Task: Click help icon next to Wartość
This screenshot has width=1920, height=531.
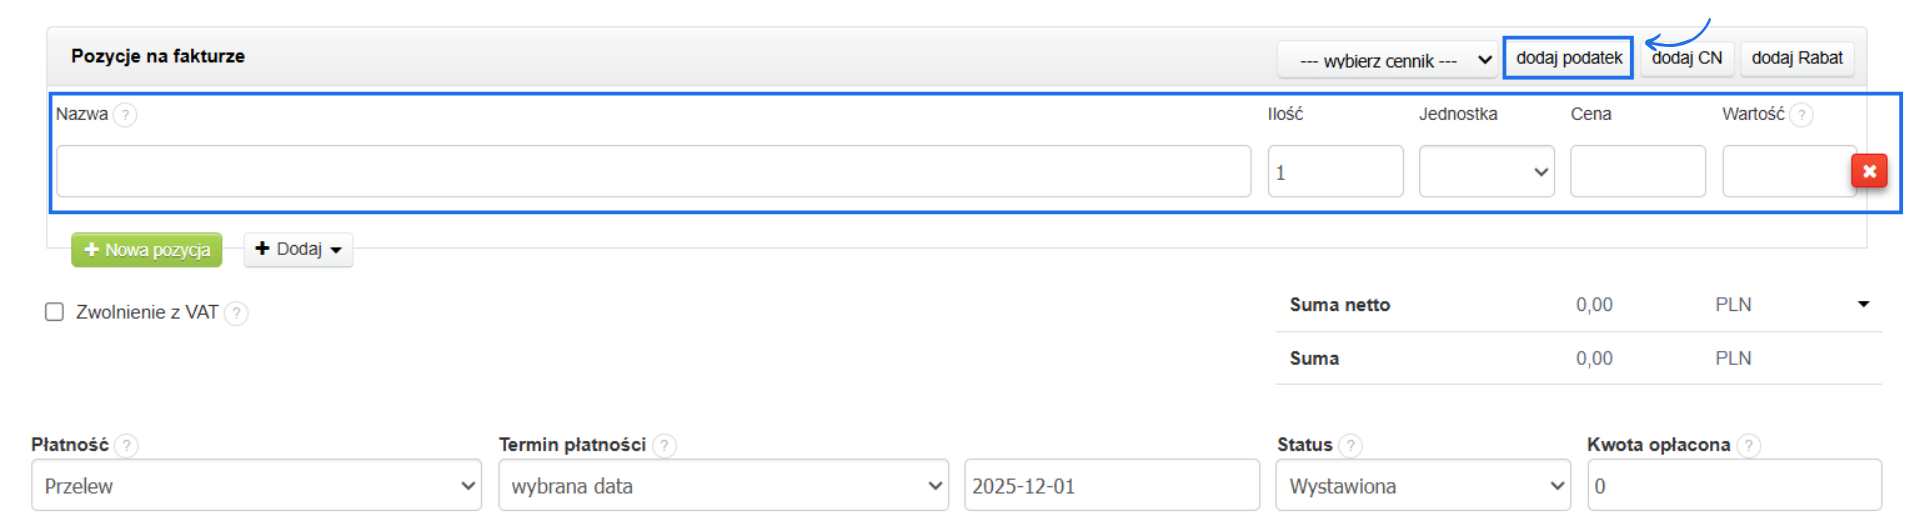Action: coord(1801,115)
